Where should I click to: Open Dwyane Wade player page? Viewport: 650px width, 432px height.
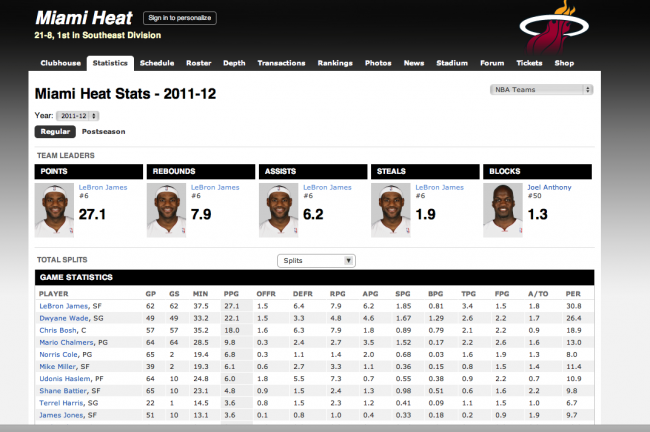click(x=64, y=318)
